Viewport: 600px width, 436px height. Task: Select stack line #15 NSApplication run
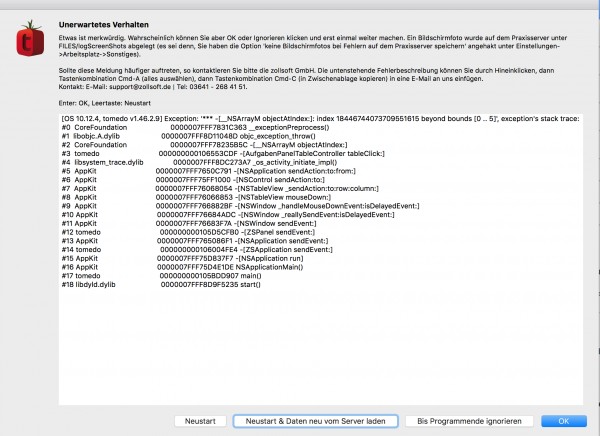click(x=182, y=258)
